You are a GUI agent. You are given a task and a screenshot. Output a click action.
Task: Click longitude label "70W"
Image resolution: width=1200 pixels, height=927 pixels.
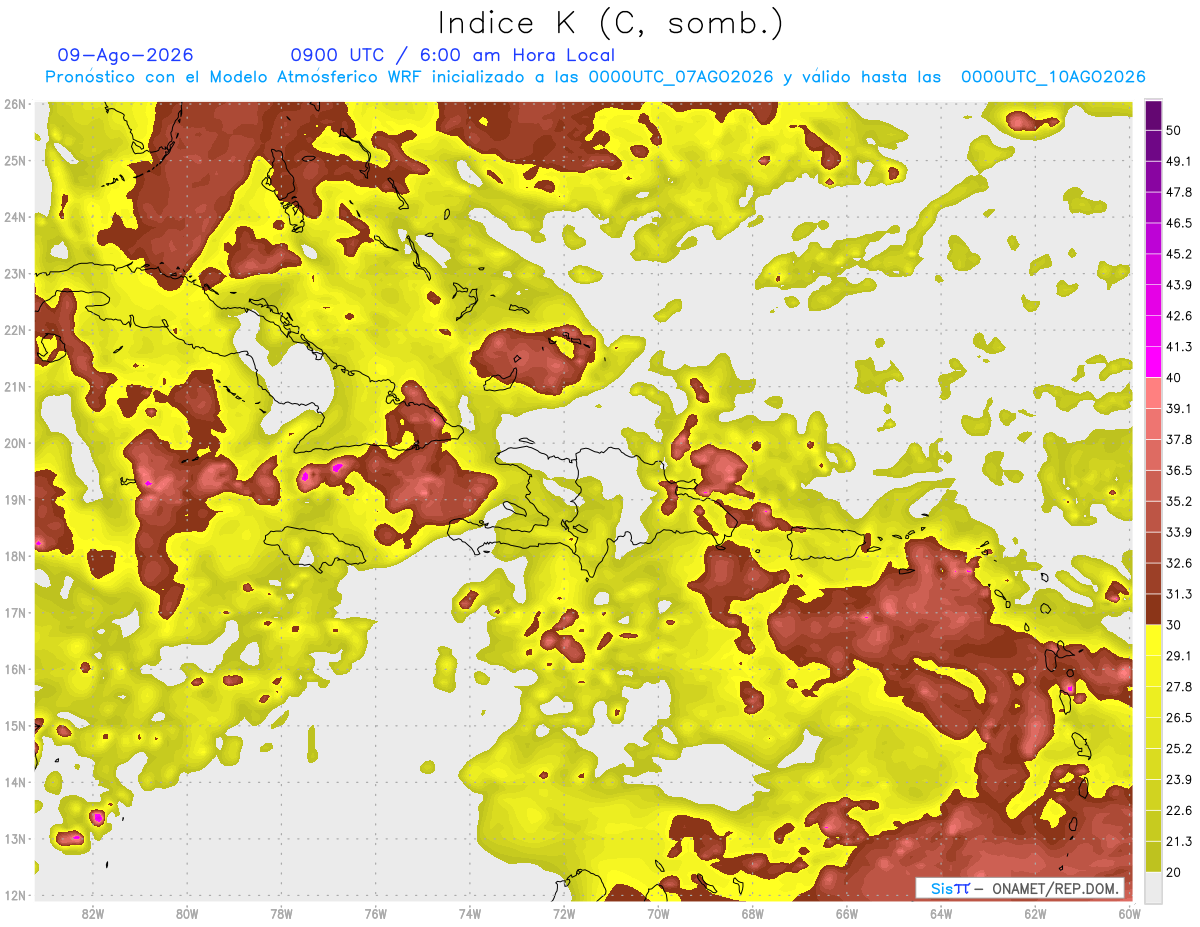coord(658,914)
